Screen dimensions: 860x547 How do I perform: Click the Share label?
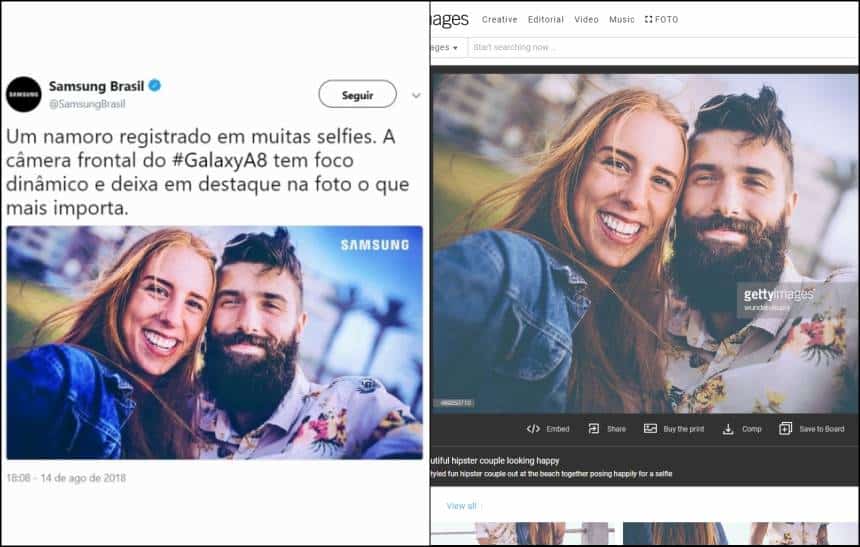click(x=616, y=429)
